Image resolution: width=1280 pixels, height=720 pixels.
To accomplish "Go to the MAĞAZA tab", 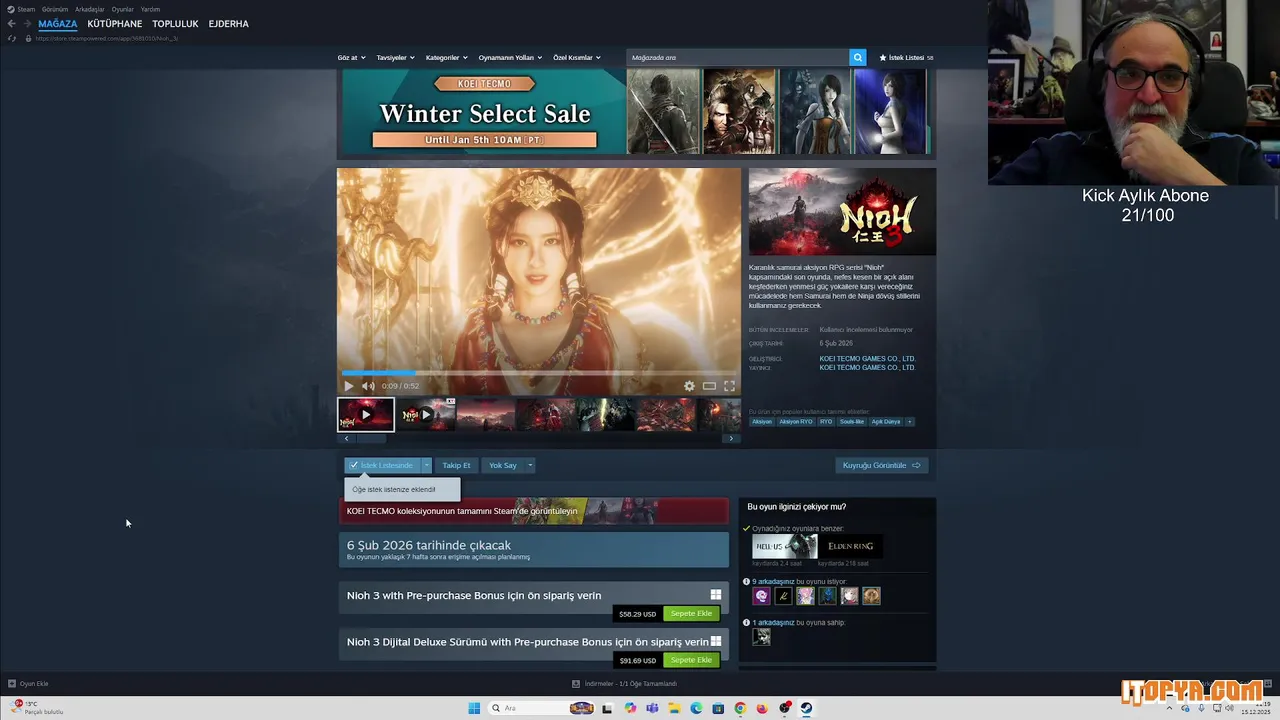I will point(58,23).
